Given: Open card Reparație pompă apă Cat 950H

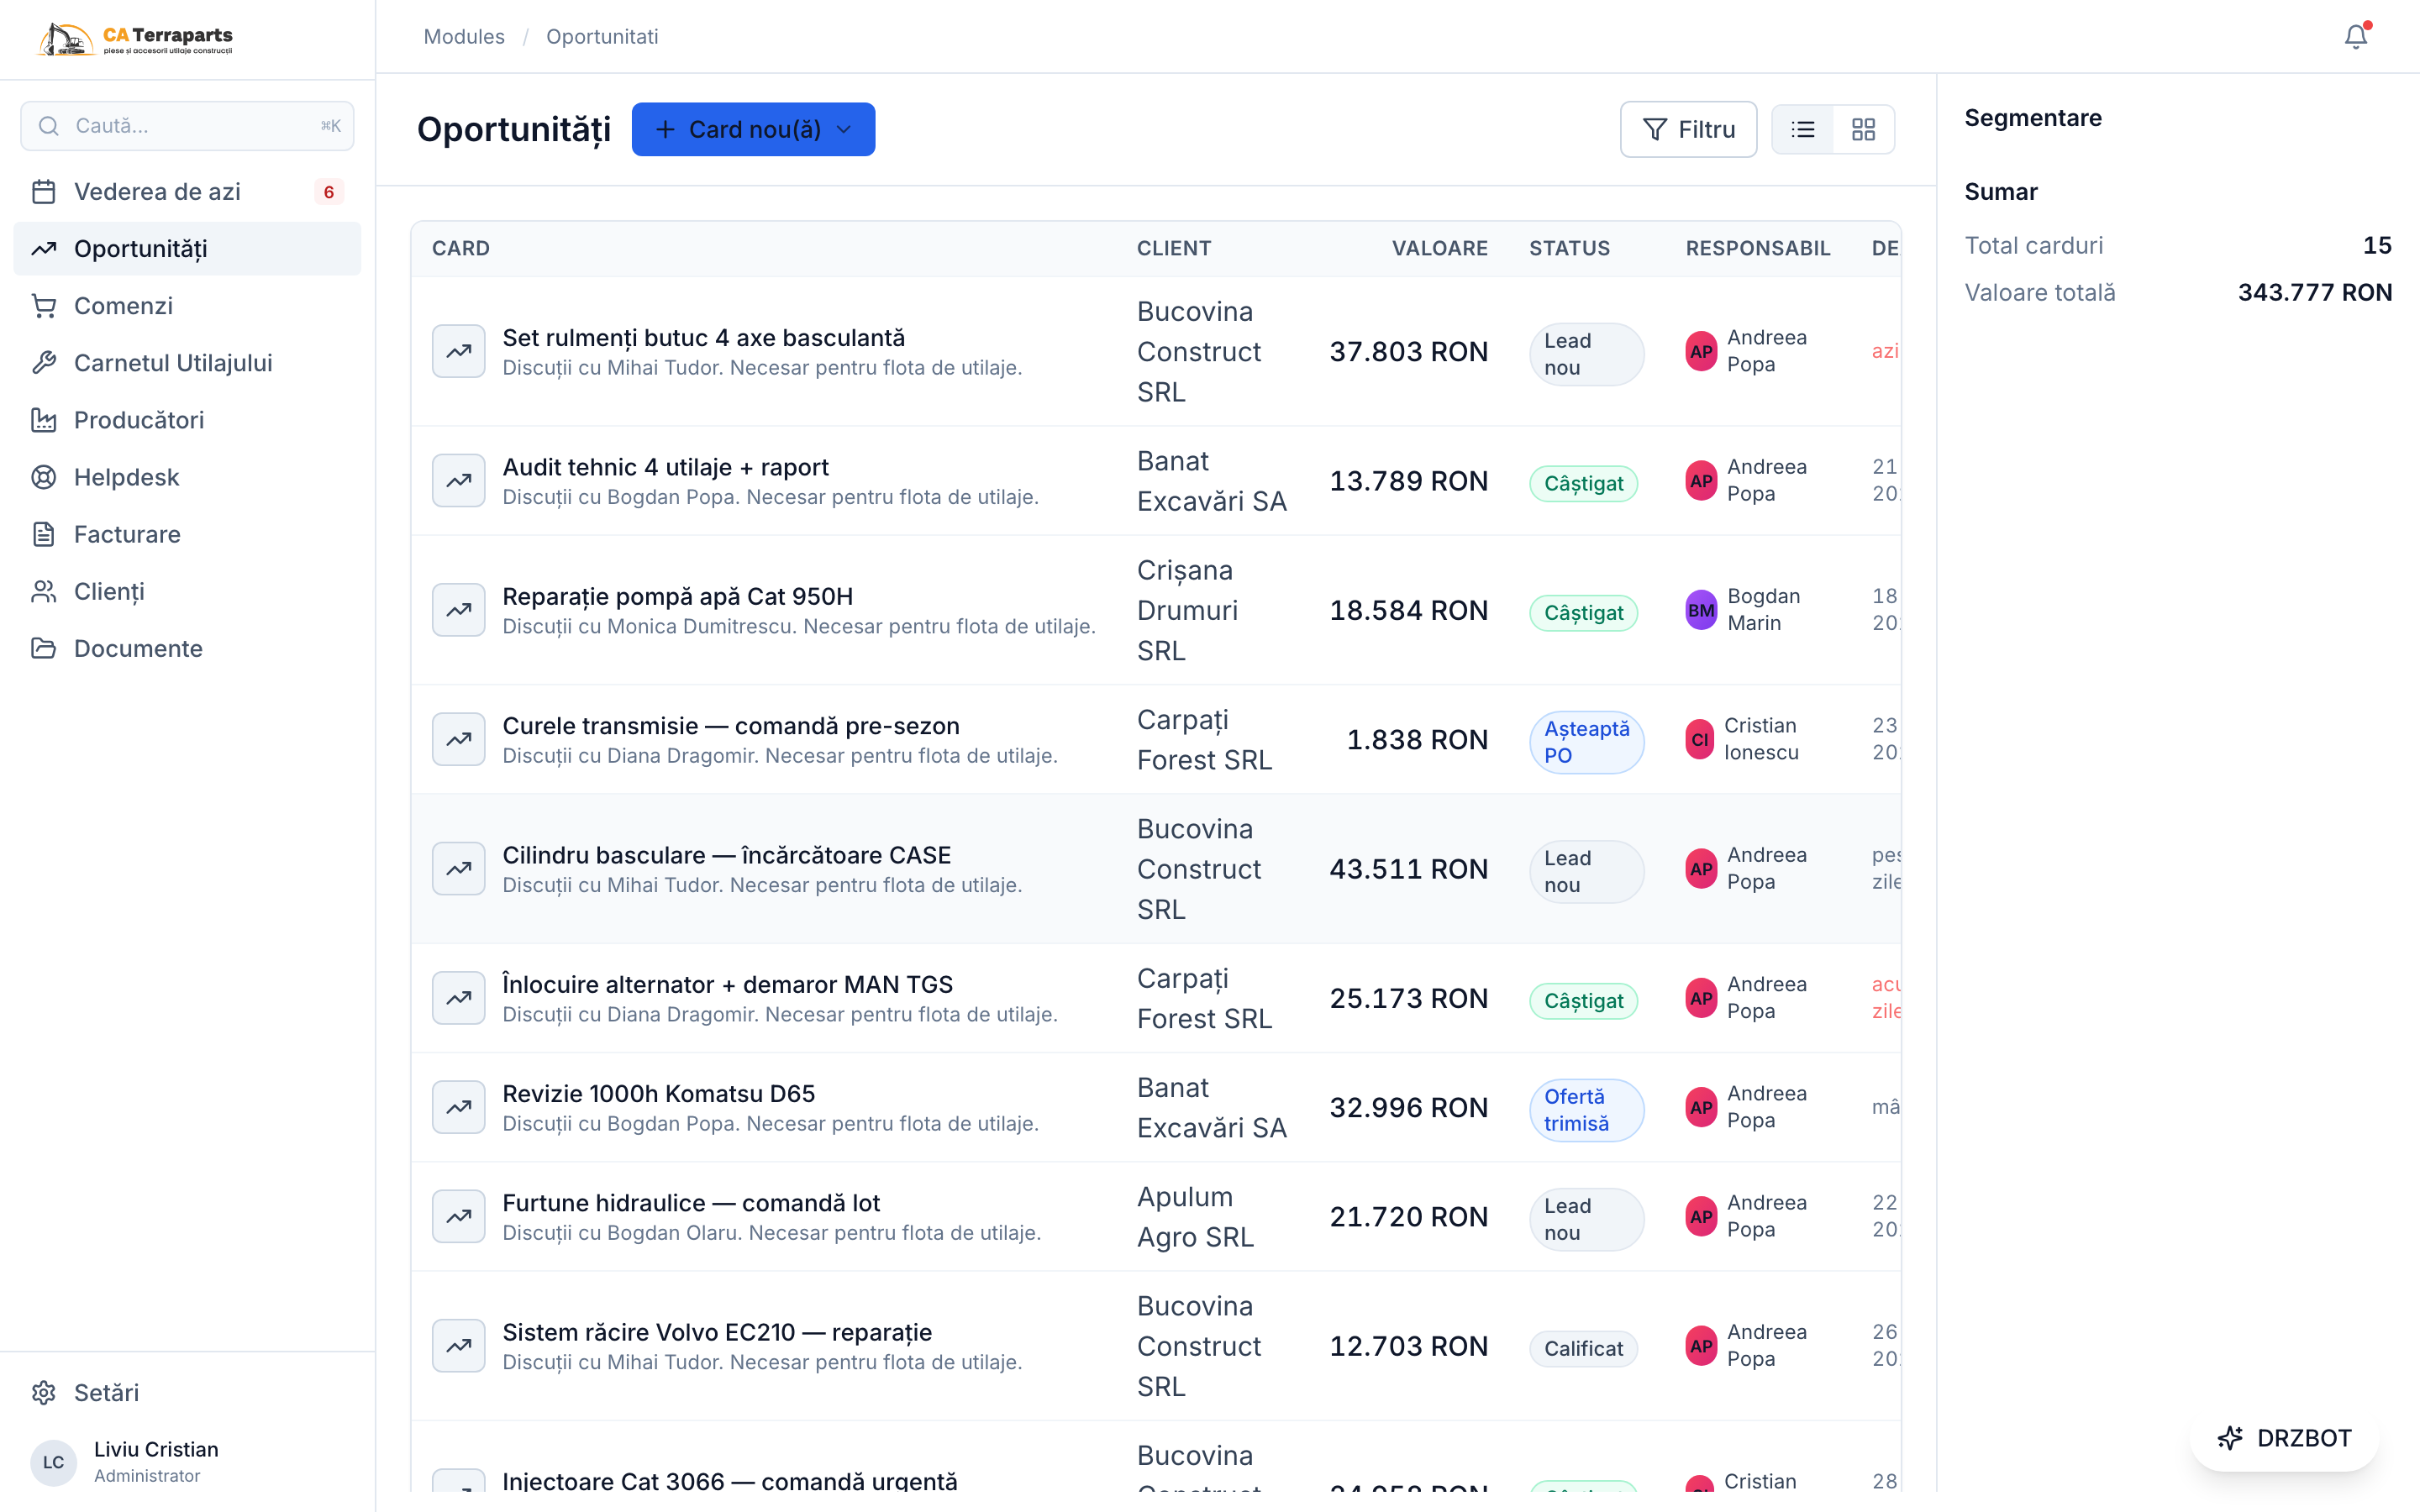Looking at the screenshot, I should coord(677,596).
